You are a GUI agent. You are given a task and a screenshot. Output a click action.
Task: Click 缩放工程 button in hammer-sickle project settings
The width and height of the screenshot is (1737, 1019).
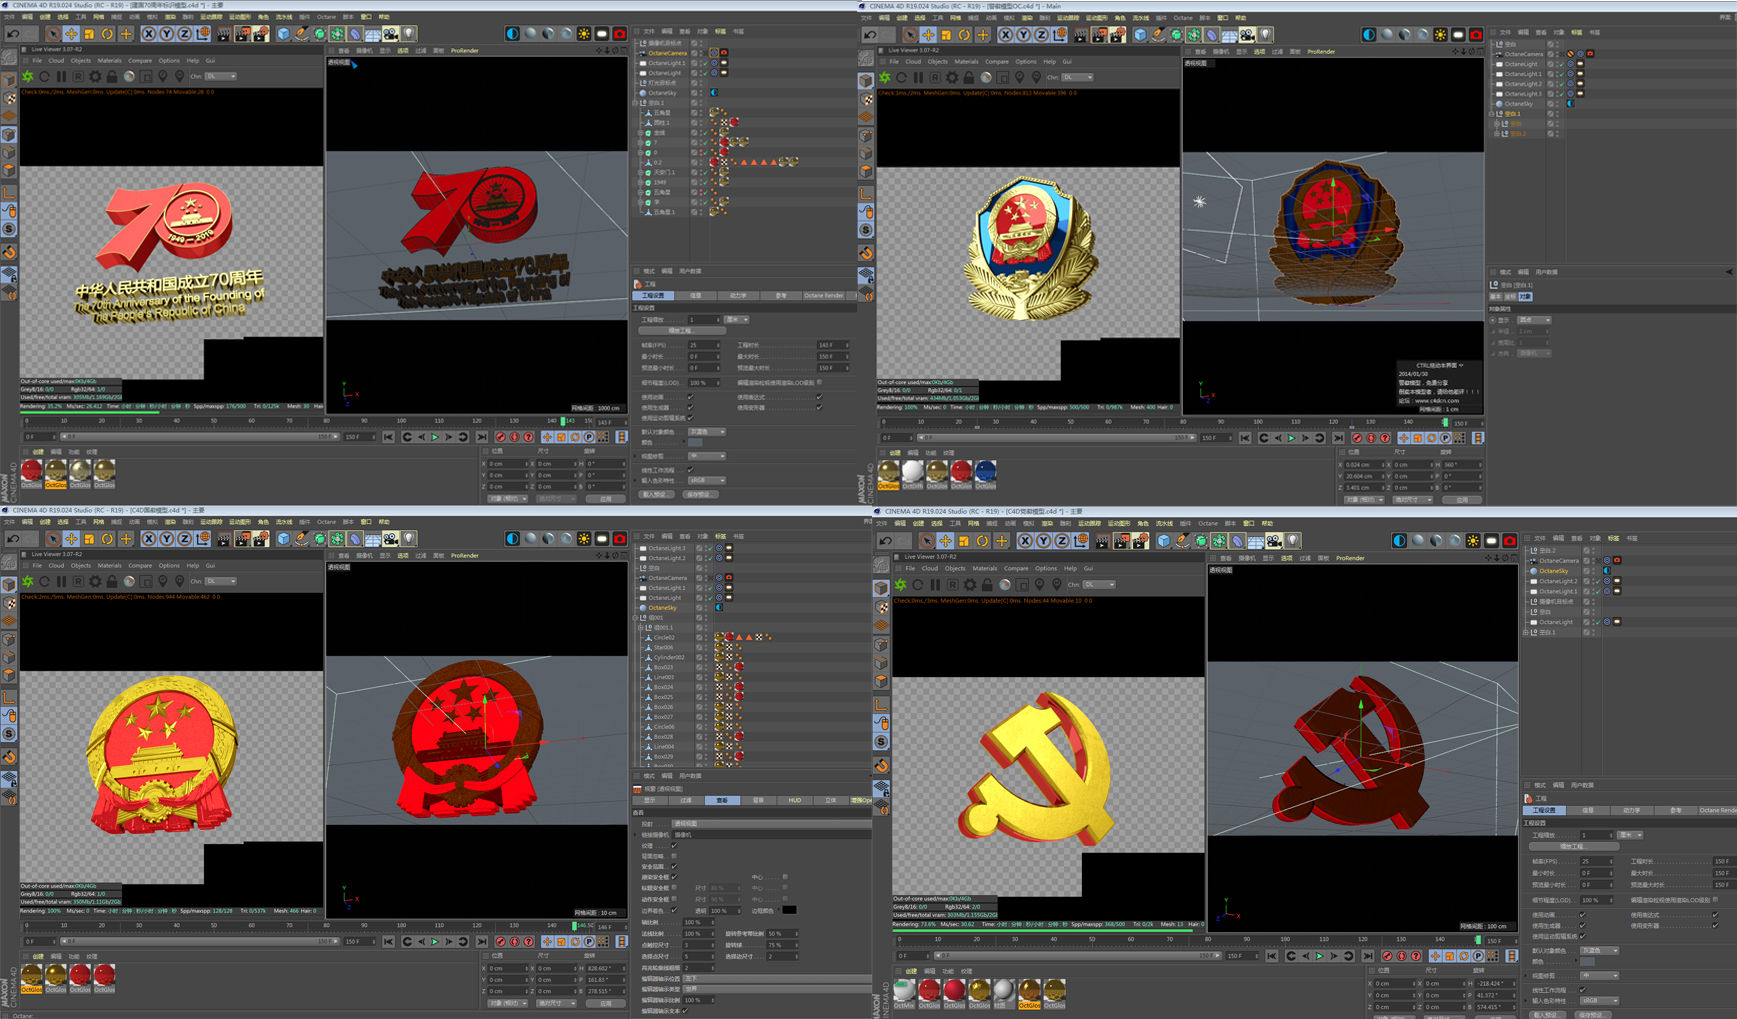1573,846
